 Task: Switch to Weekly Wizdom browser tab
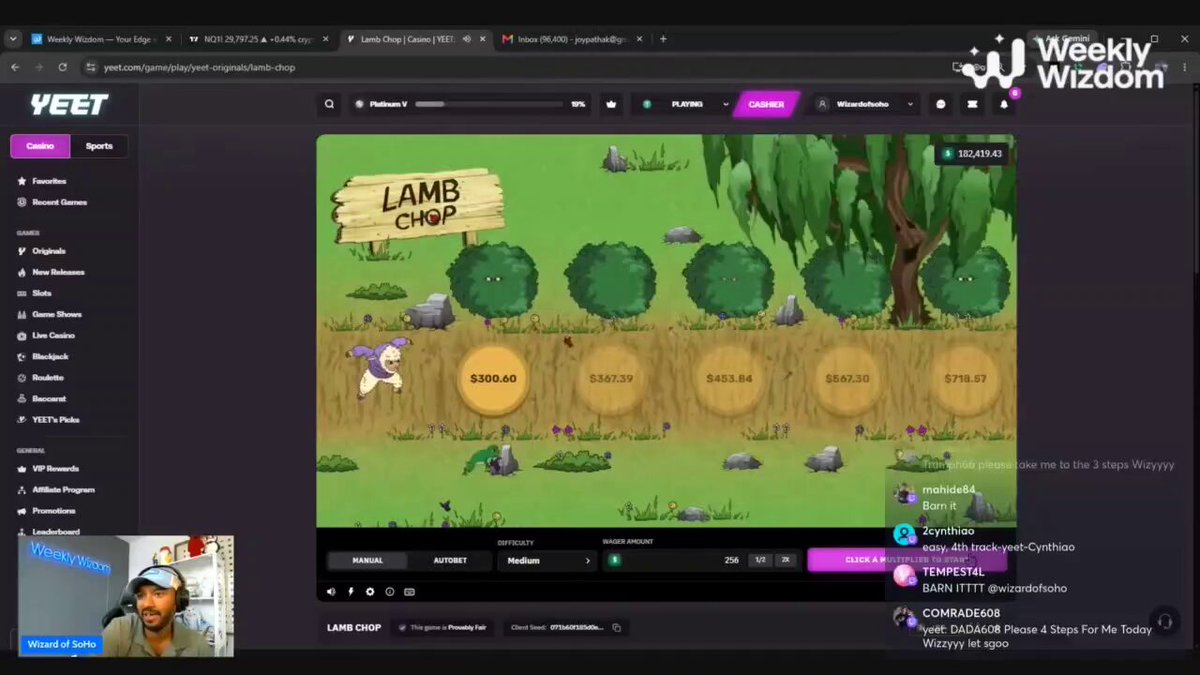click(x=100, y=39)
